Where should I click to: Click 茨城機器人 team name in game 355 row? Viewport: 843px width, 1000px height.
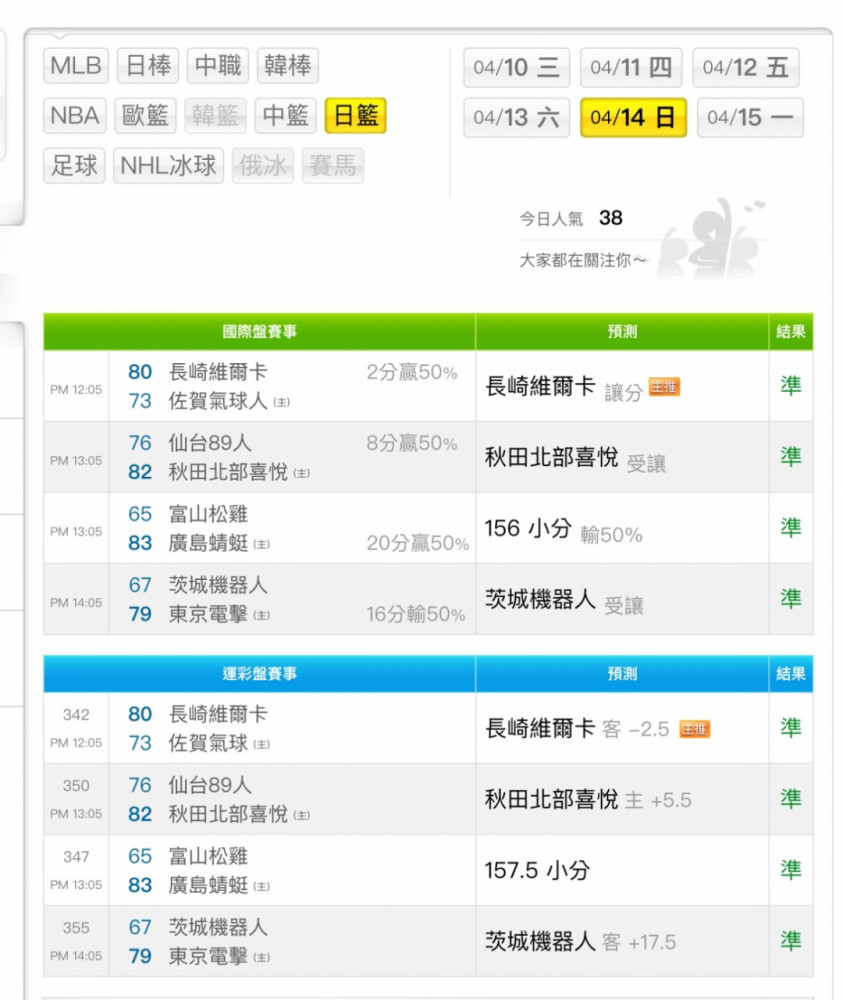218,927
